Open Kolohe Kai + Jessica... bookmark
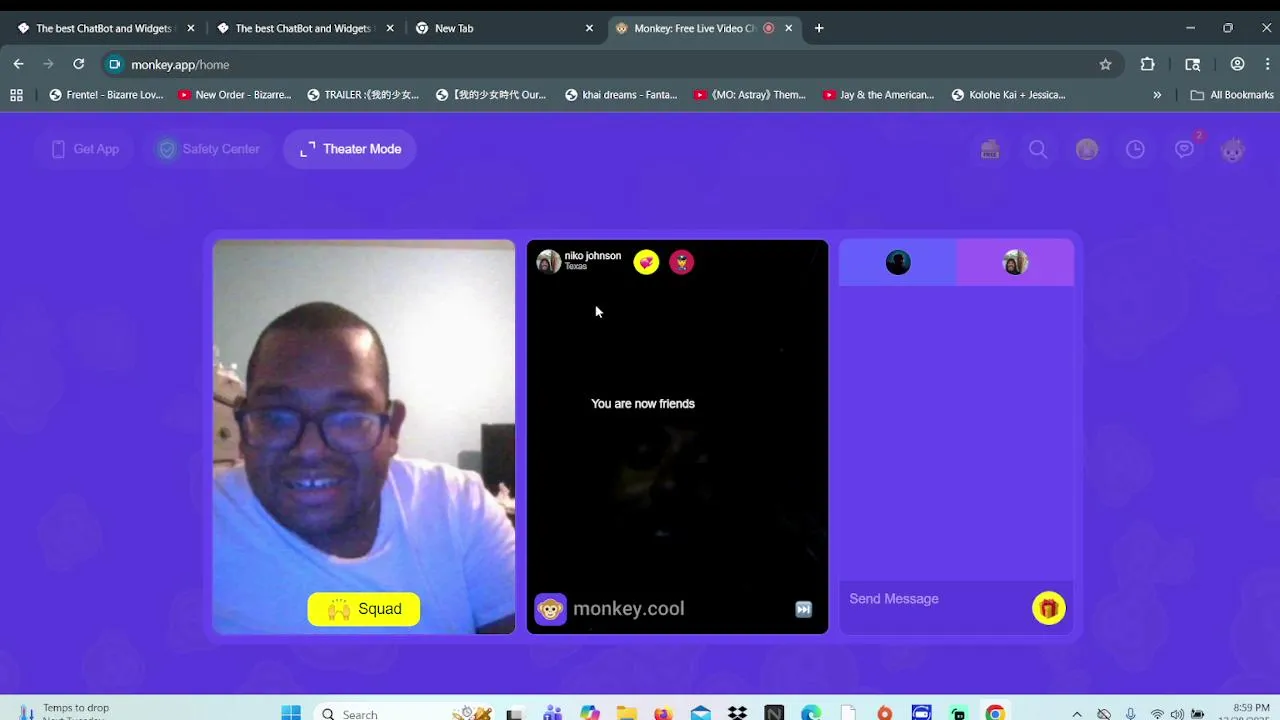Screen dimensions: 1280x720 click(x=1008, y=95)
